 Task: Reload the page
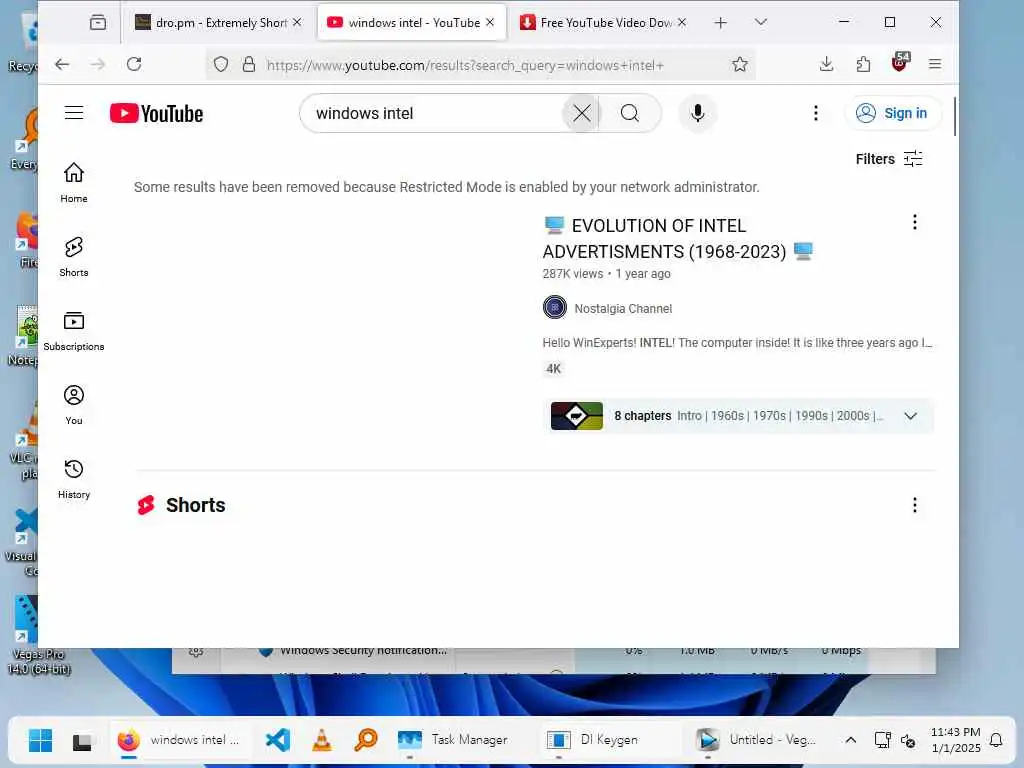(134, 64)
